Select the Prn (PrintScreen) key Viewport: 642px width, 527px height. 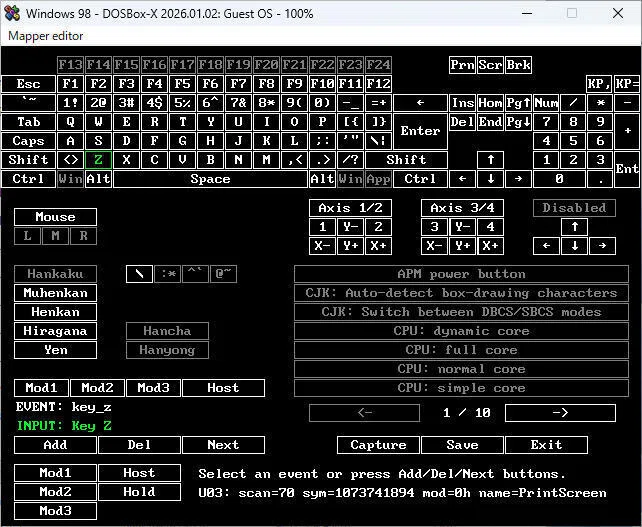point(462,65)
